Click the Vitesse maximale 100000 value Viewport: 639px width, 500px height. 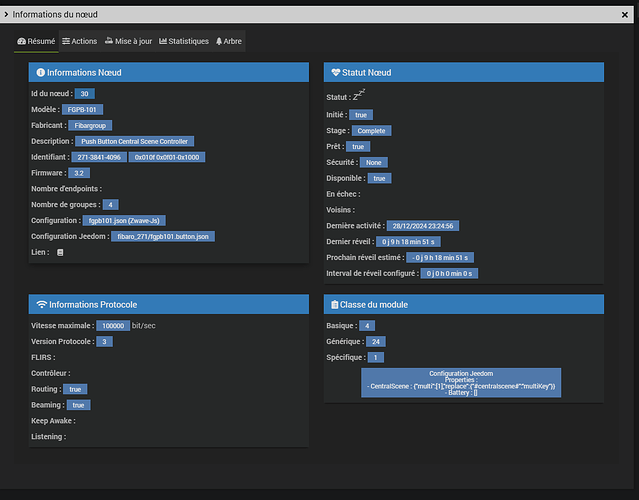click(113, 326)
